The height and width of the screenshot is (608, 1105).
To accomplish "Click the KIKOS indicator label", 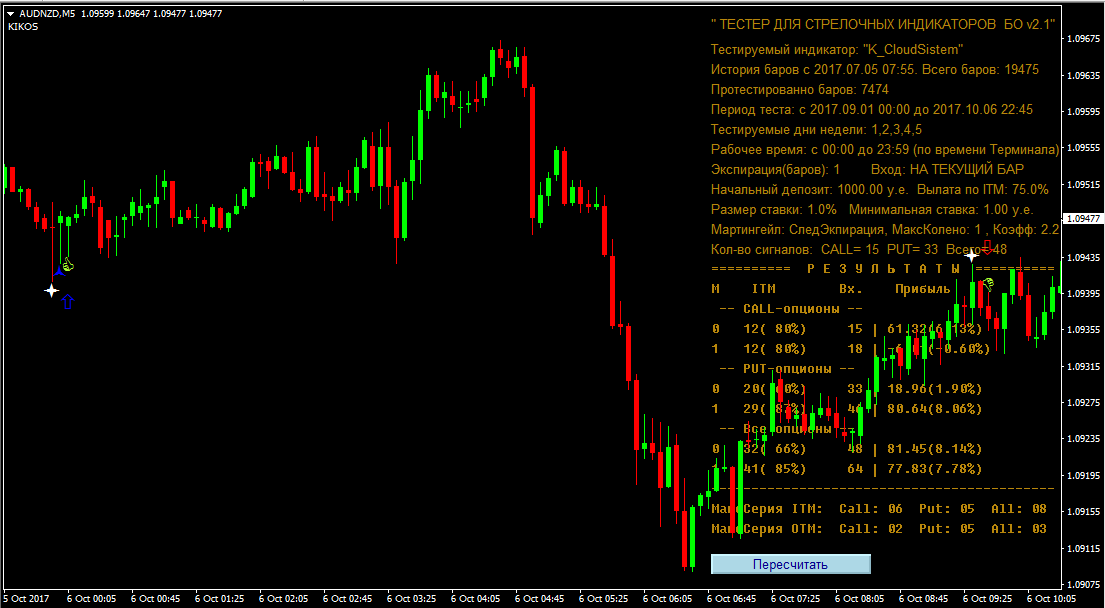I will [x=23, y=27].
